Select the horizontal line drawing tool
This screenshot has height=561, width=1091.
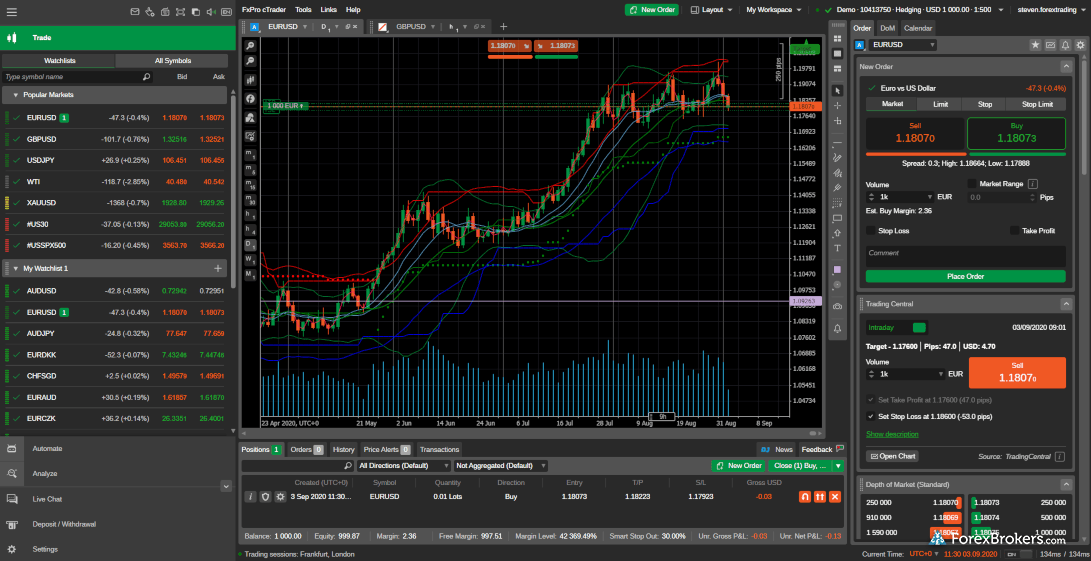pyautogui.click(x=837, y=143)
